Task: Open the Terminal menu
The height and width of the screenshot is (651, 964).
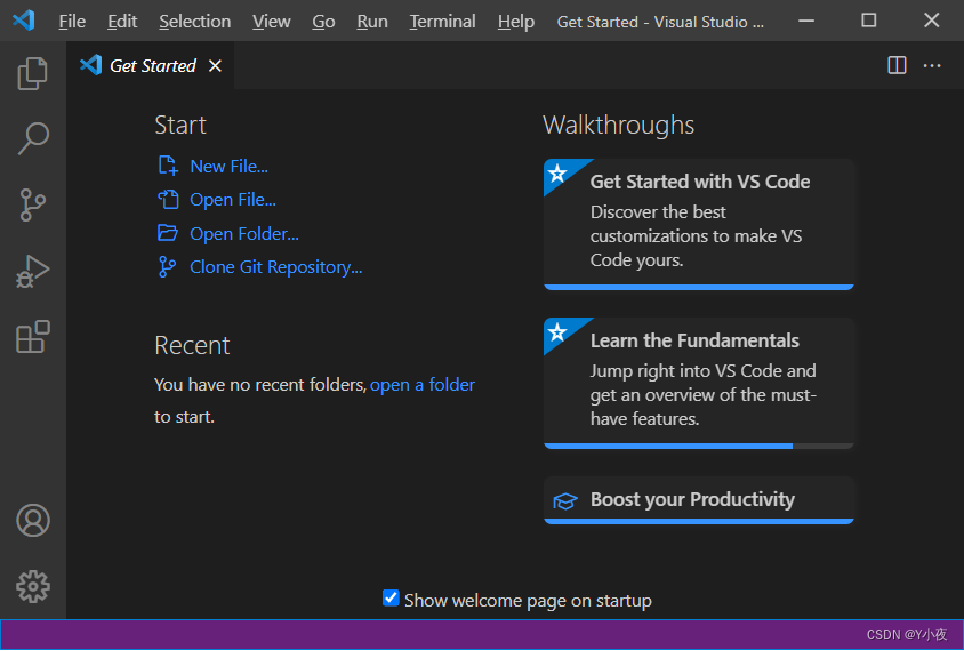Action: [443, 22]
